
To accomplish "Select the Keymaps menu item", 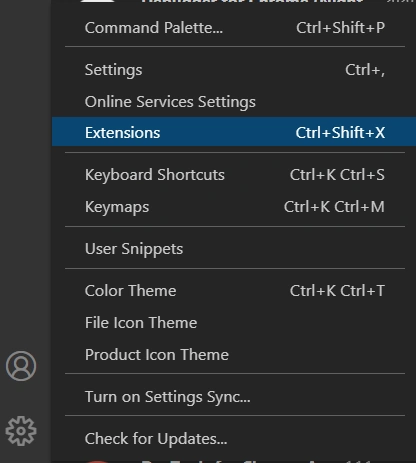I will point(235,207).
